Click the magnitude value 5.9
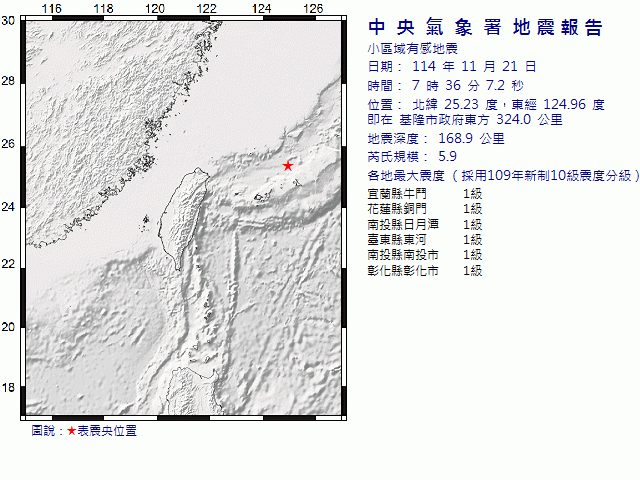 (x=447, y=156)
